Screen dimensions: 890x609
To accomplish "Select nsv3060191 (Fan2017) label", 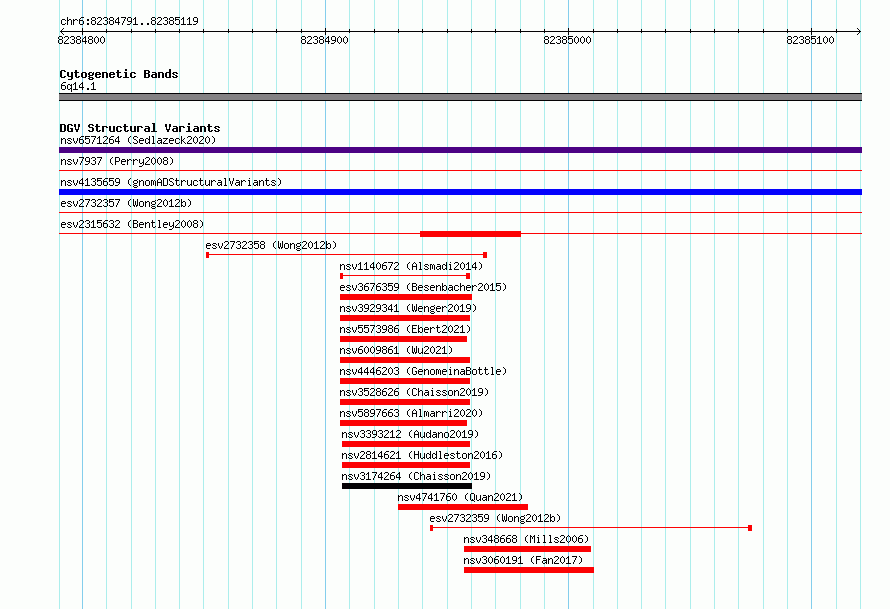I will (523, 560).
